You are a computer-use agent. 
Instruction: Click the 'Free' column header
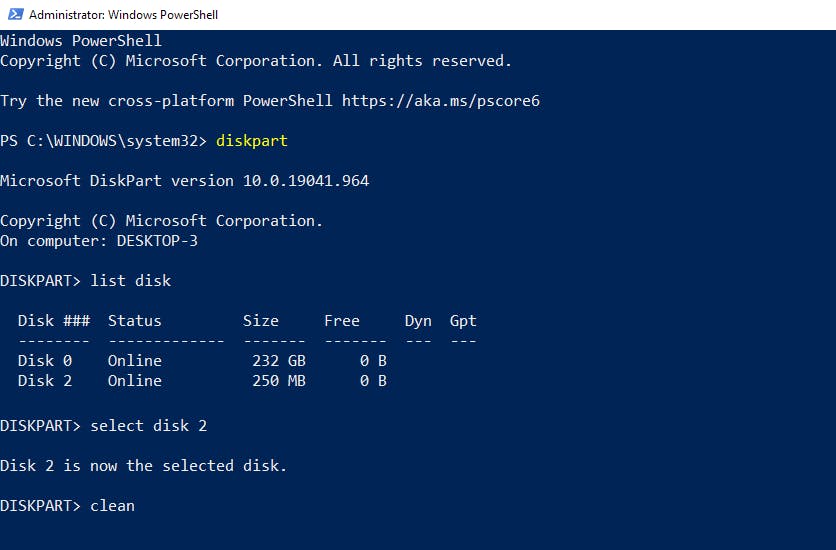pos(342,321)
